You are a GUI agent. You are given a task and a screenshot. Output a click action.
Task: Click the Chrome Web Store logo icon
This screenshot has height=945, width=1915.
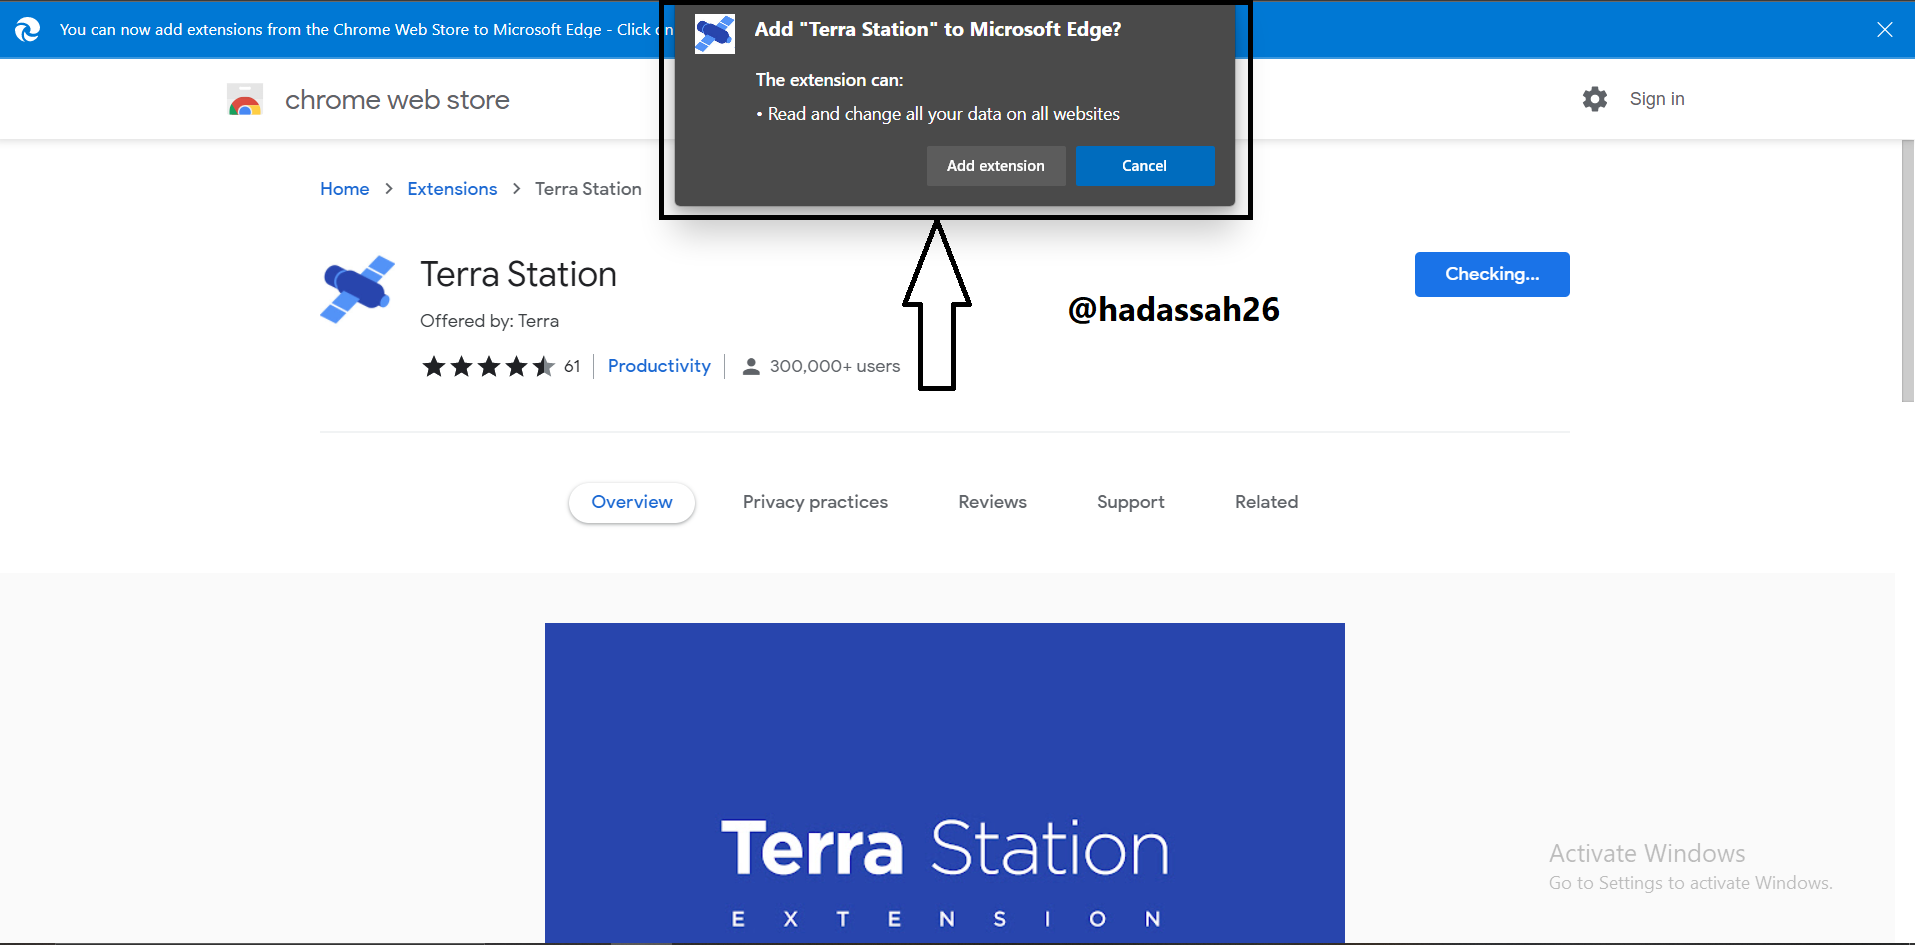click(245, 100)
